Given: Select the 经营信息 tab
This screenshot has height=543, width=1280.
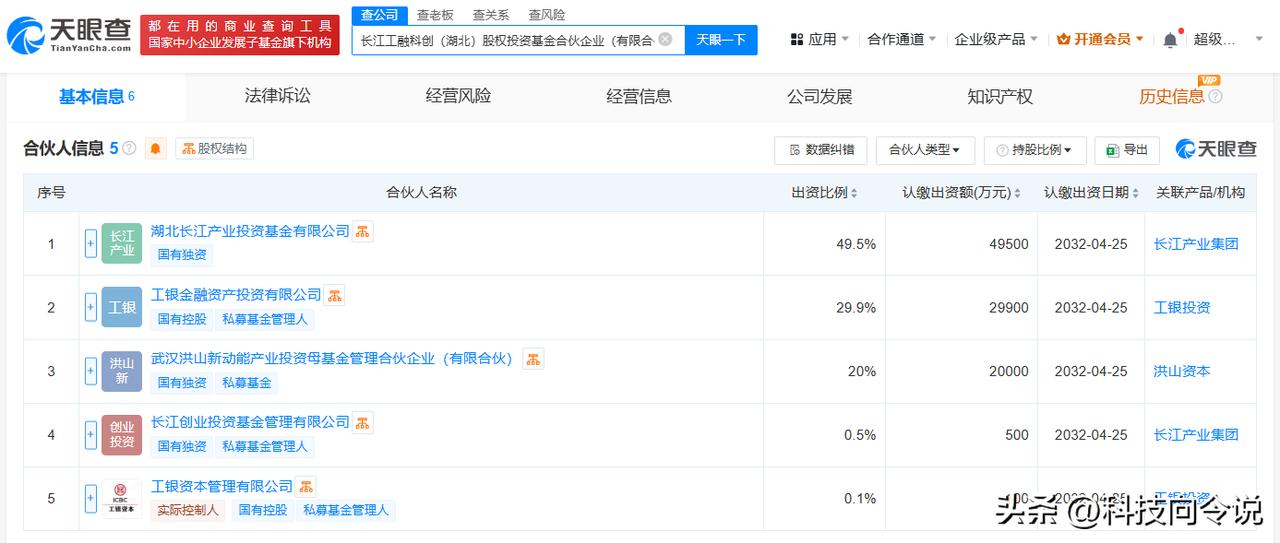Looking at the screenshot, I should [639, 96].
